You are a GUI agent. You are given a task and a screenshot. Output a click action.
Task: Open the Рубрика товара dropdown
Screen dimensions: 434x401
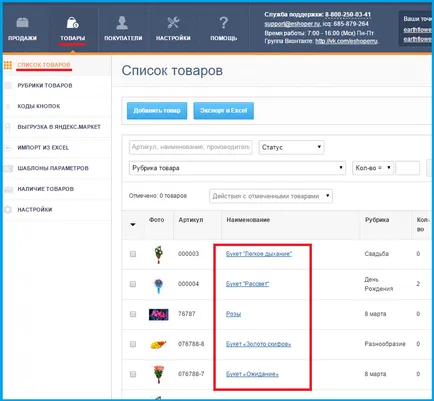point(237,168)
